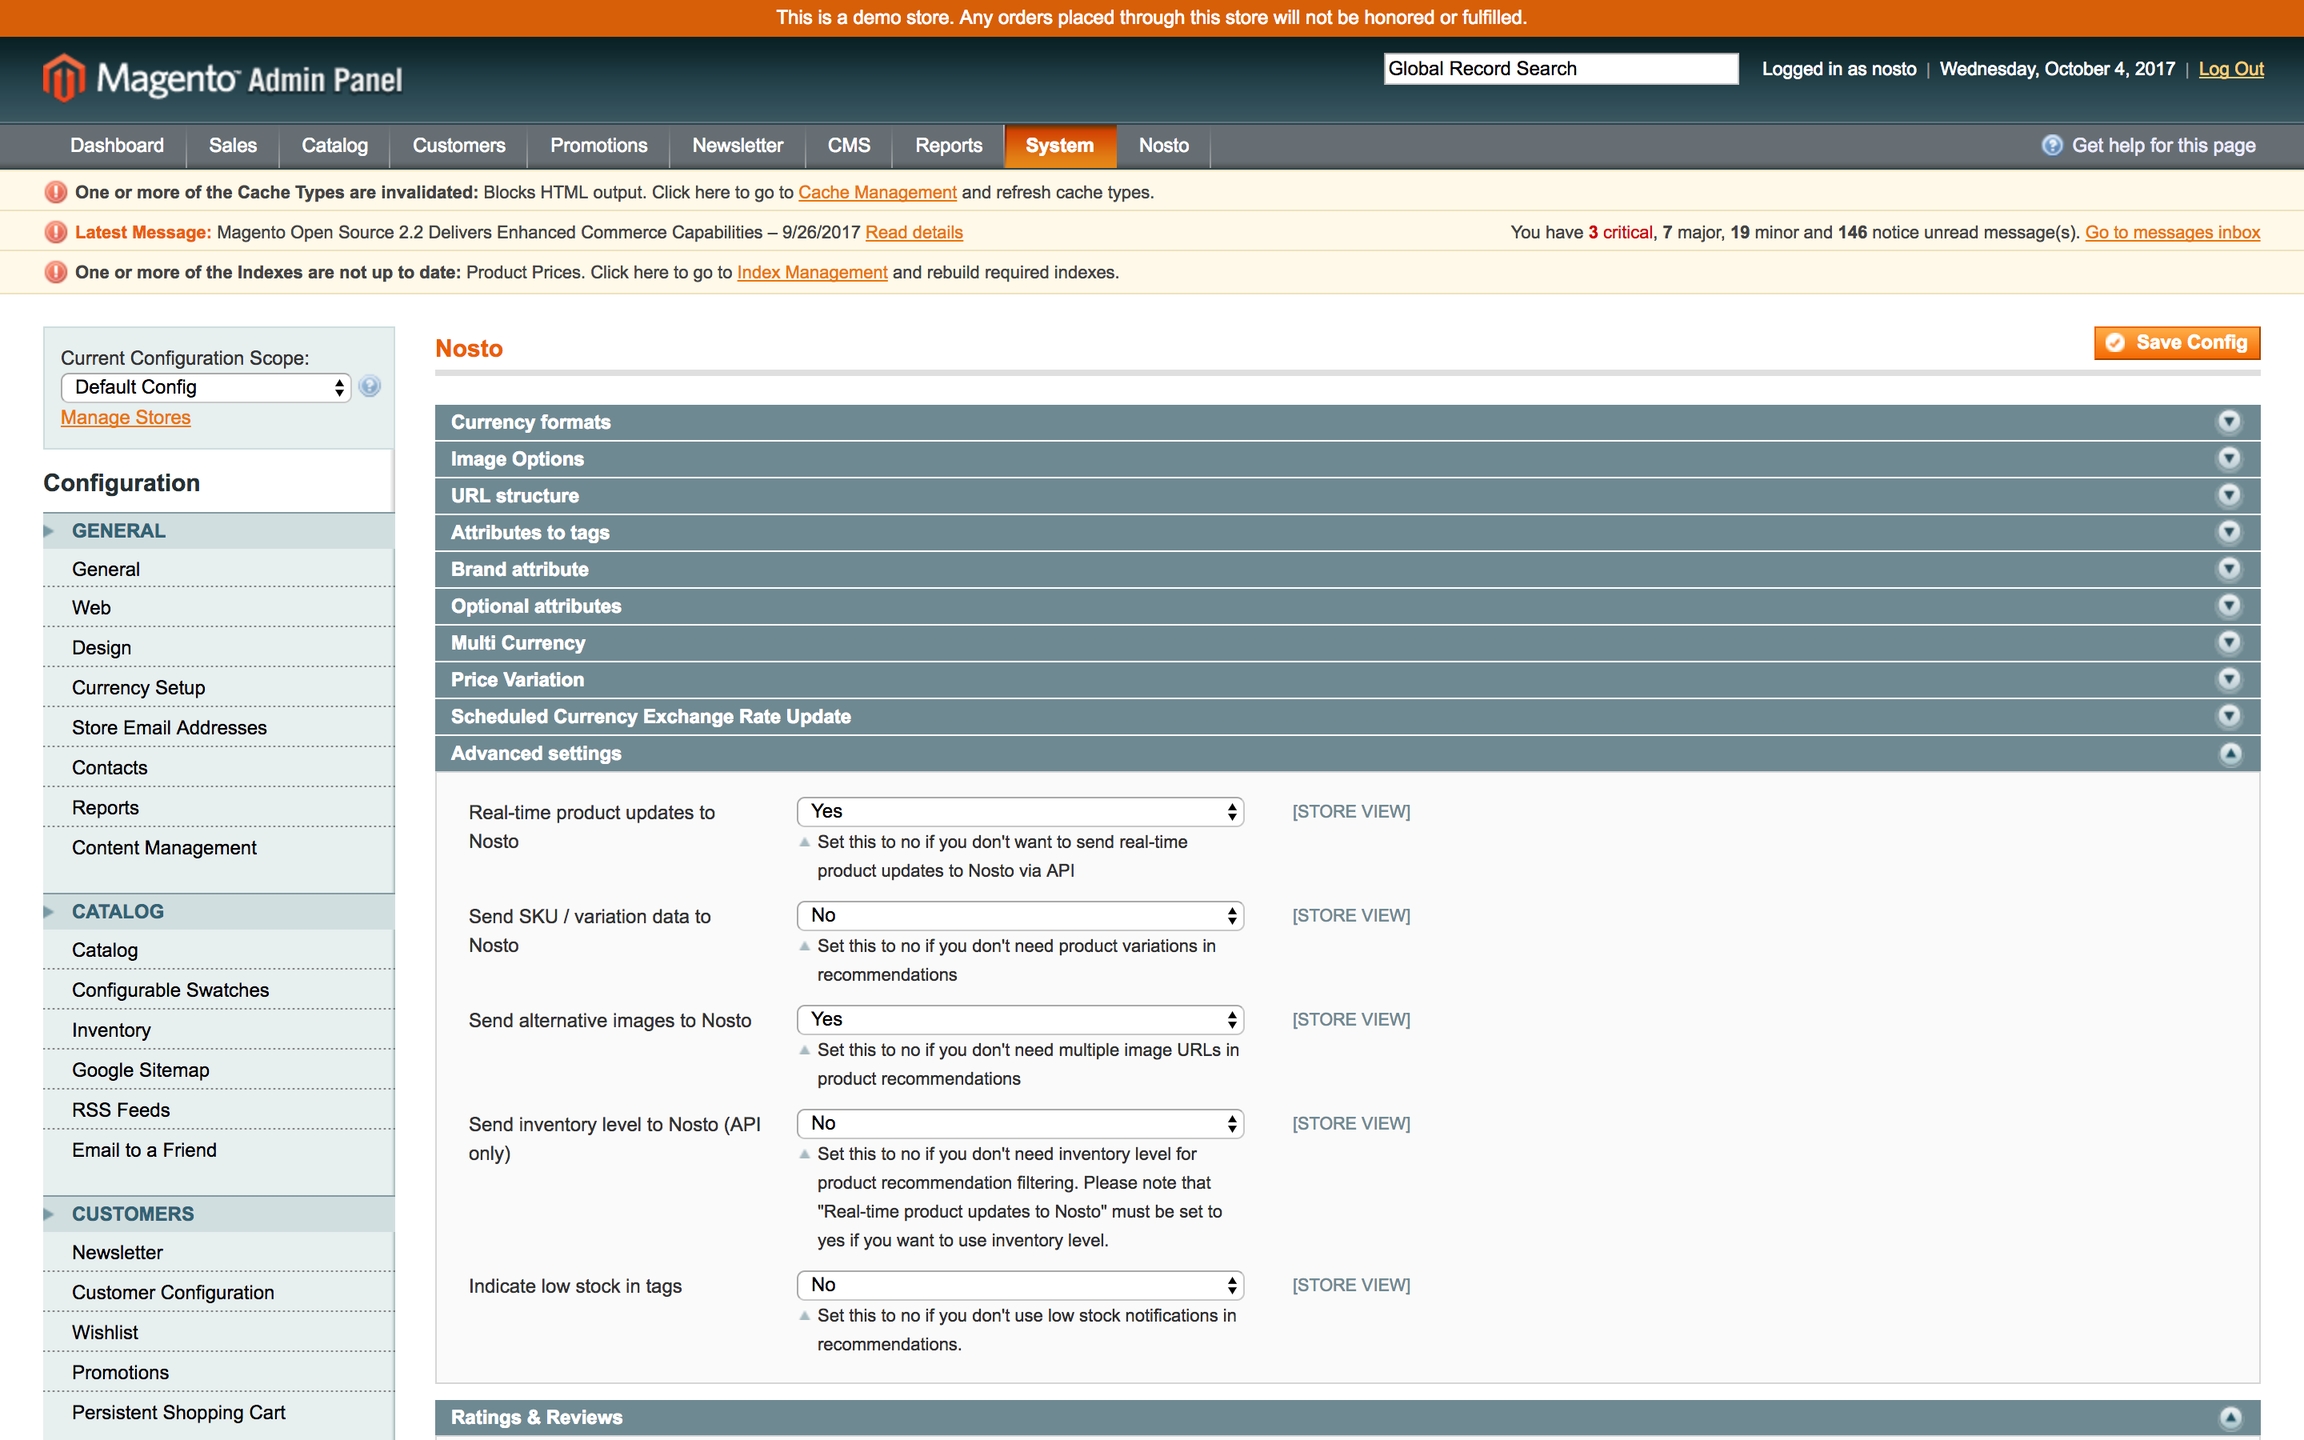
Task: Expand the Multi Currency section
Action: (518, 643)
